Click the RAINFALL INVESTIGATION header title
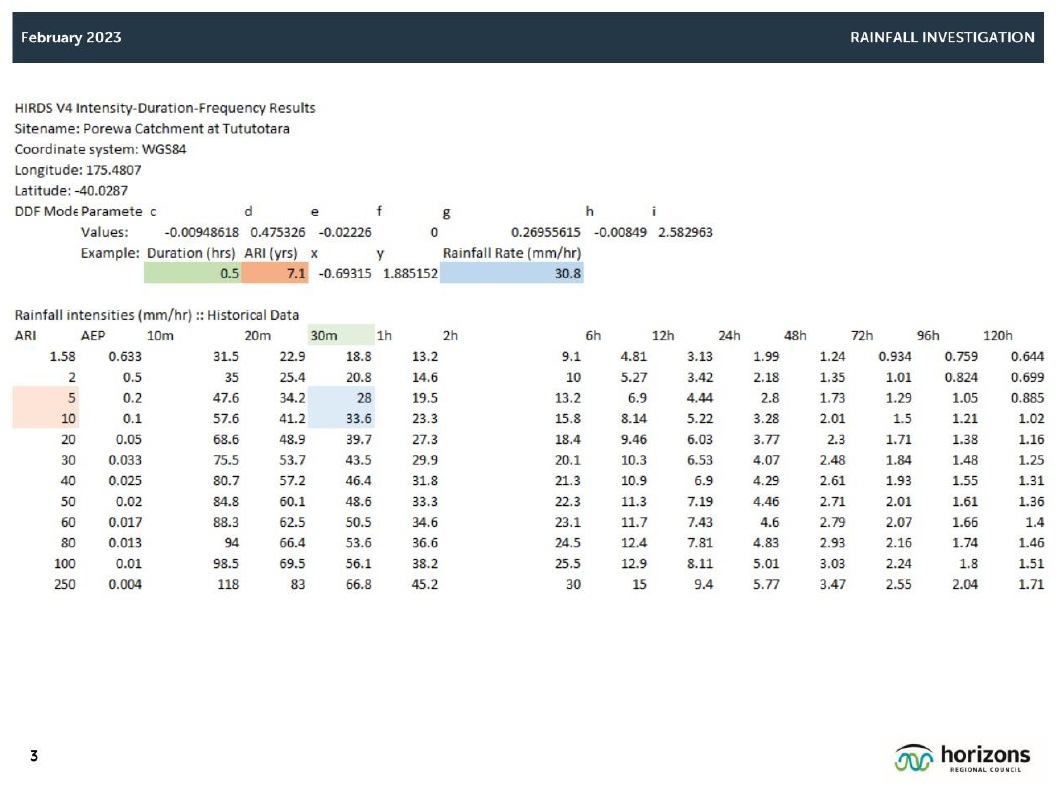 coord(941,37)
